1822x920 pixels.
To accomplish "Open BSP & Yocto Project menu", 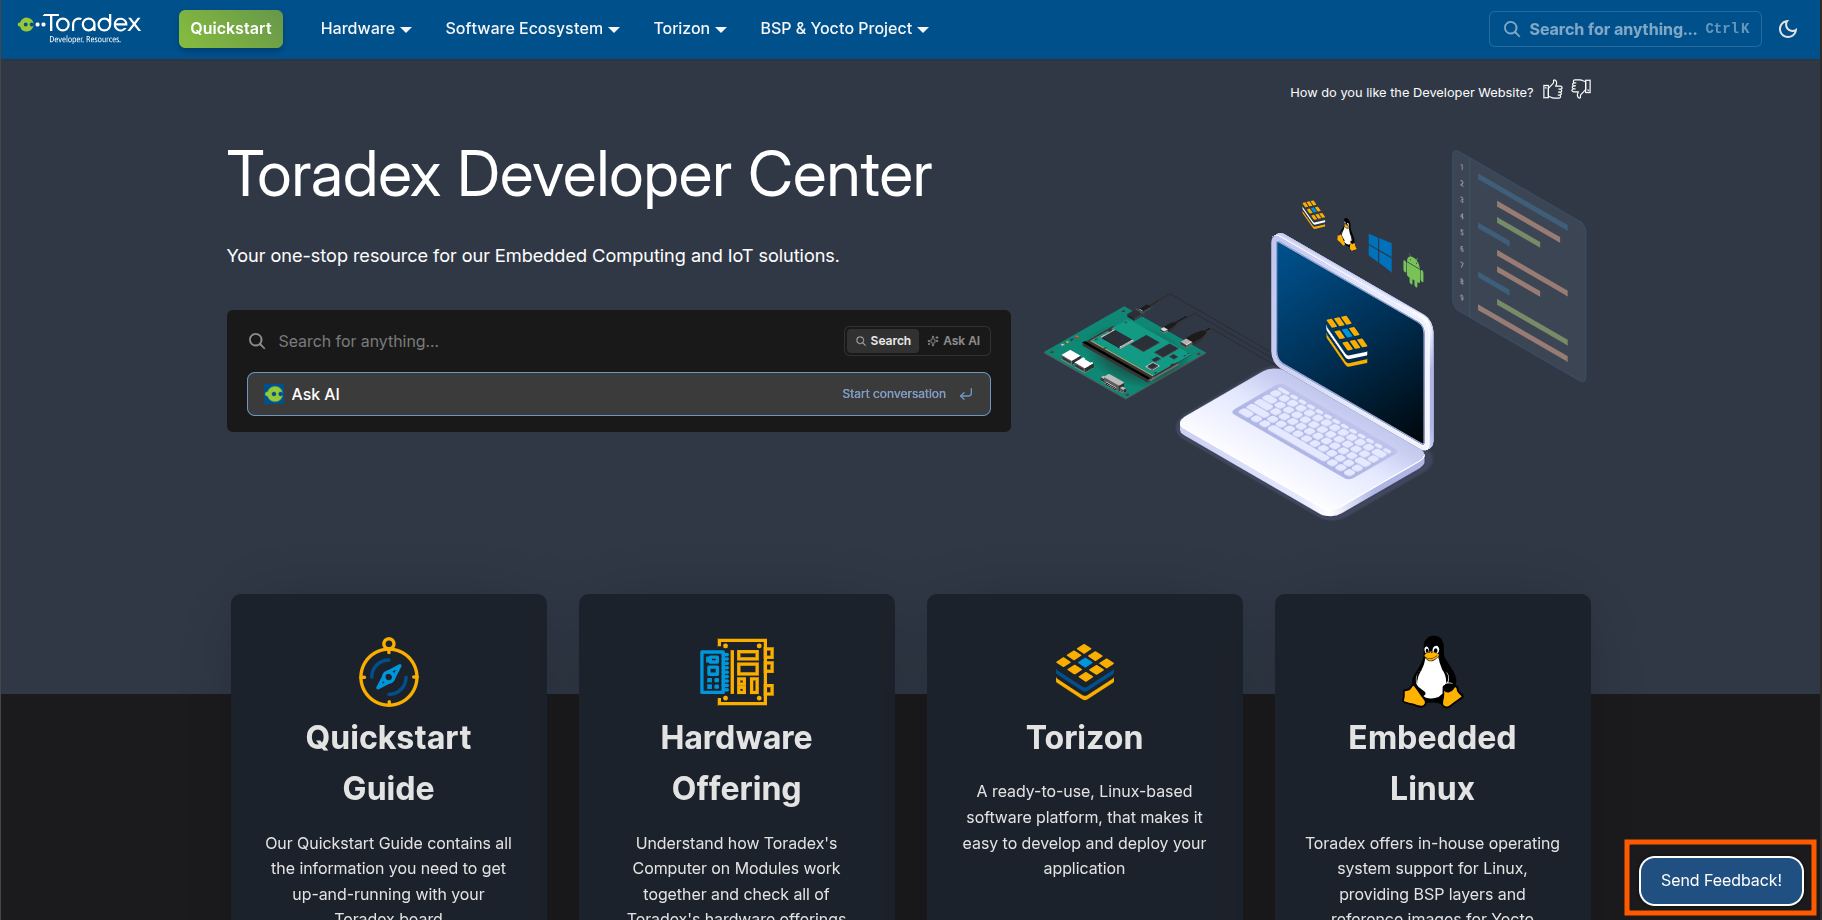I will pos(844,29).
